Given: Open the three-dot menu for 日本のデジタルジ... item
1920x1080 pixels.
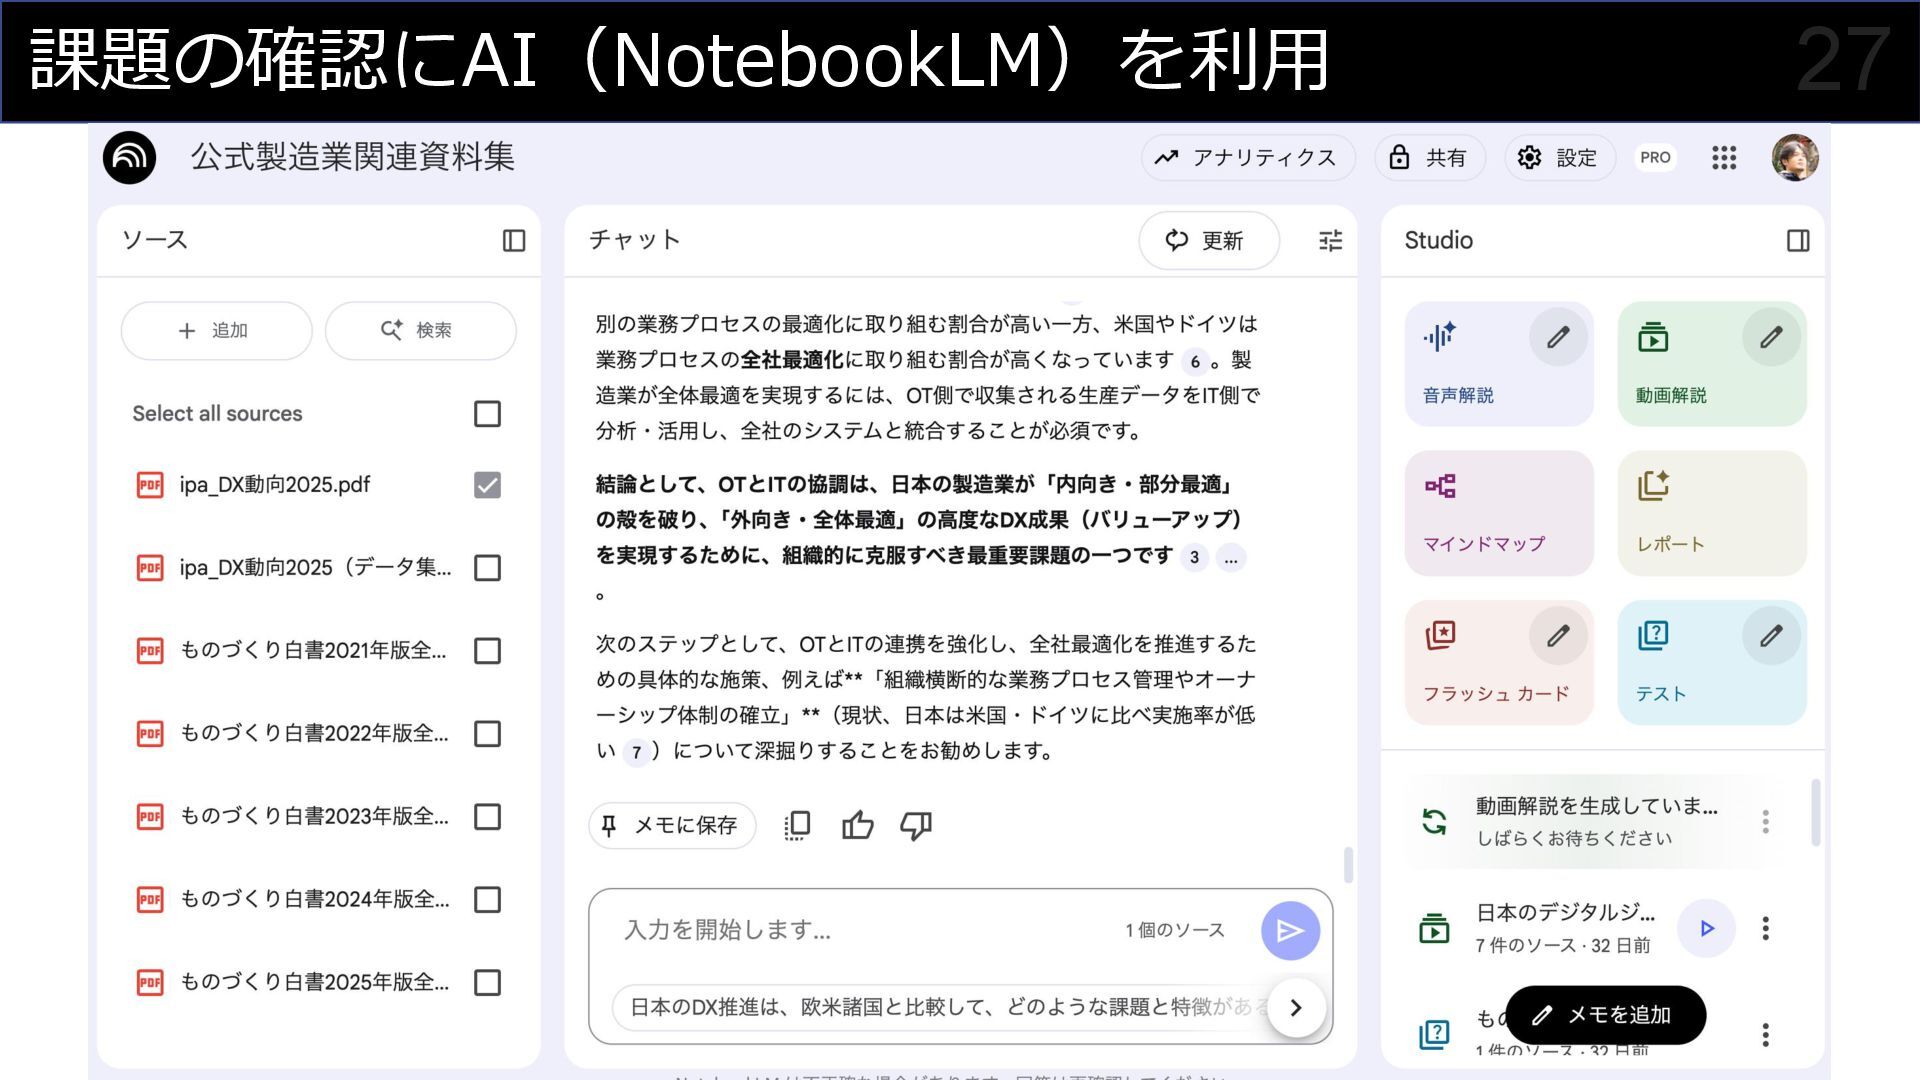Looking at the screenshot, I should pos(1765,929).
